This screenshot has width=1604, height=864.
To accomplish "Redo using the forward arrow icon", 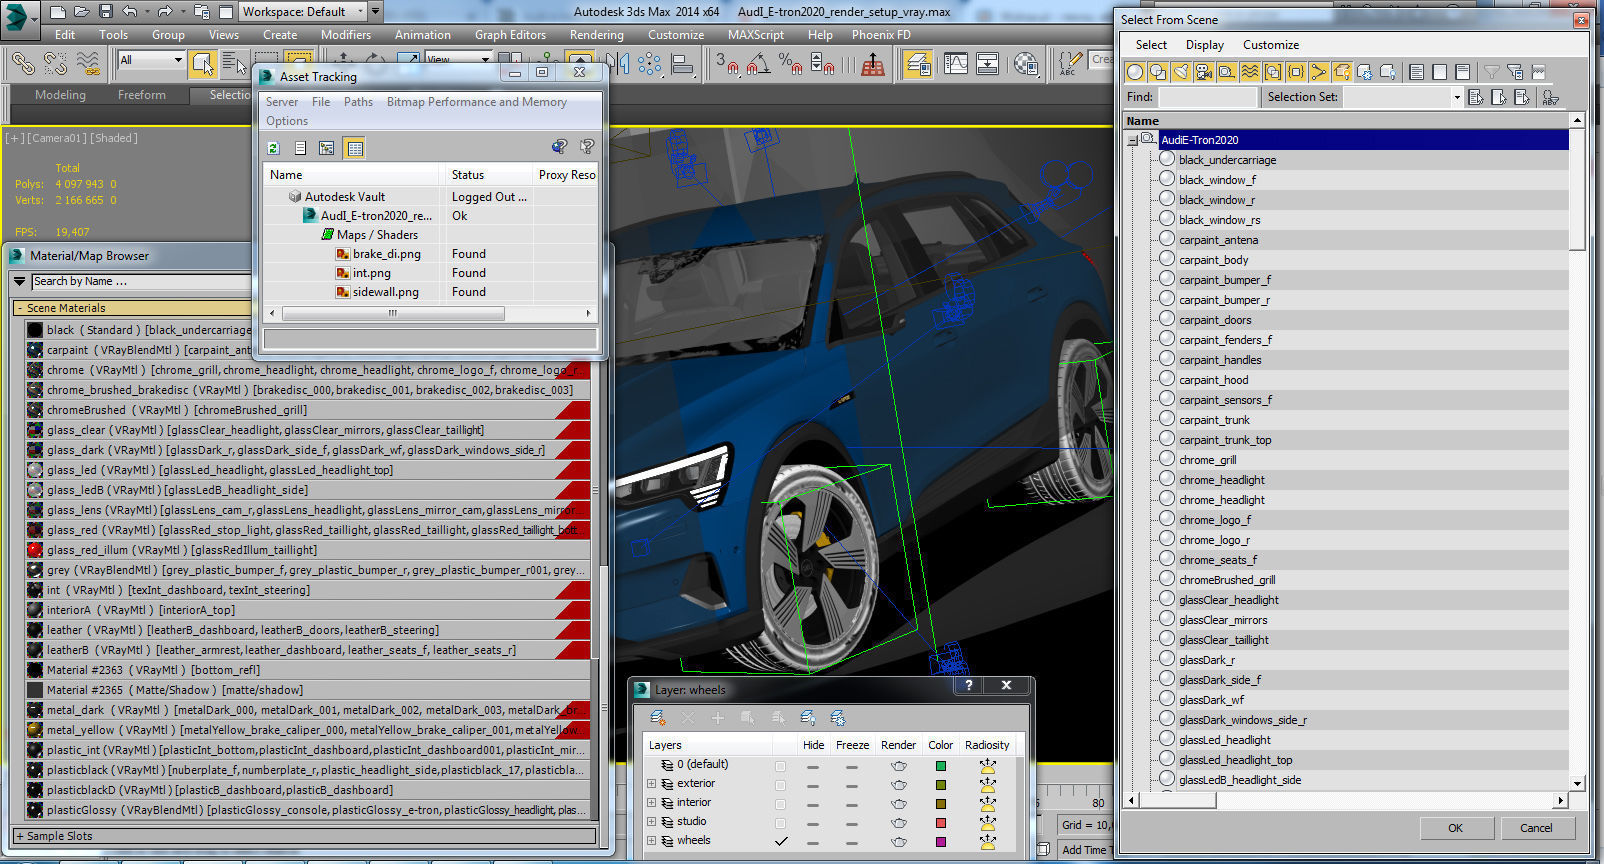I will click(x=165, y=12).
